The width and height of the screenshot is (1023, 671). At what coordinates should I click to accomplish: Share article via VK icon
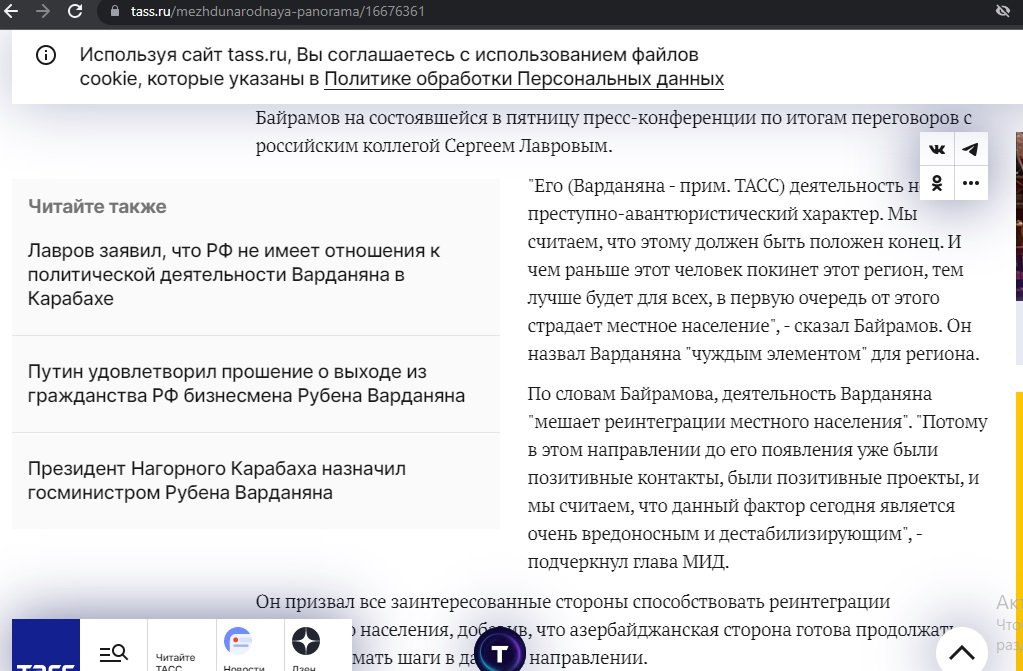pyautogui.click(x=937, y=150)
